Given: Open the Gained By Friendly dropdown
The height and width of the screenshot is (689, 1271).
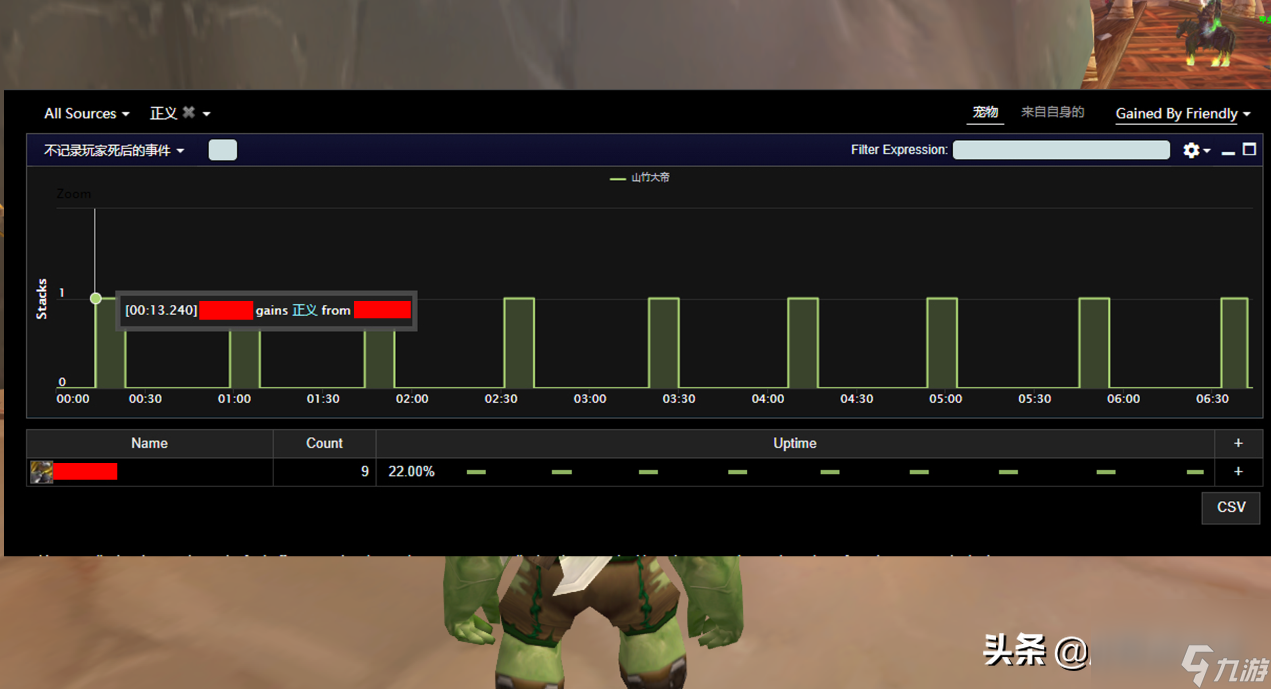Looking at the screenshot, I should coord(1183,114).
